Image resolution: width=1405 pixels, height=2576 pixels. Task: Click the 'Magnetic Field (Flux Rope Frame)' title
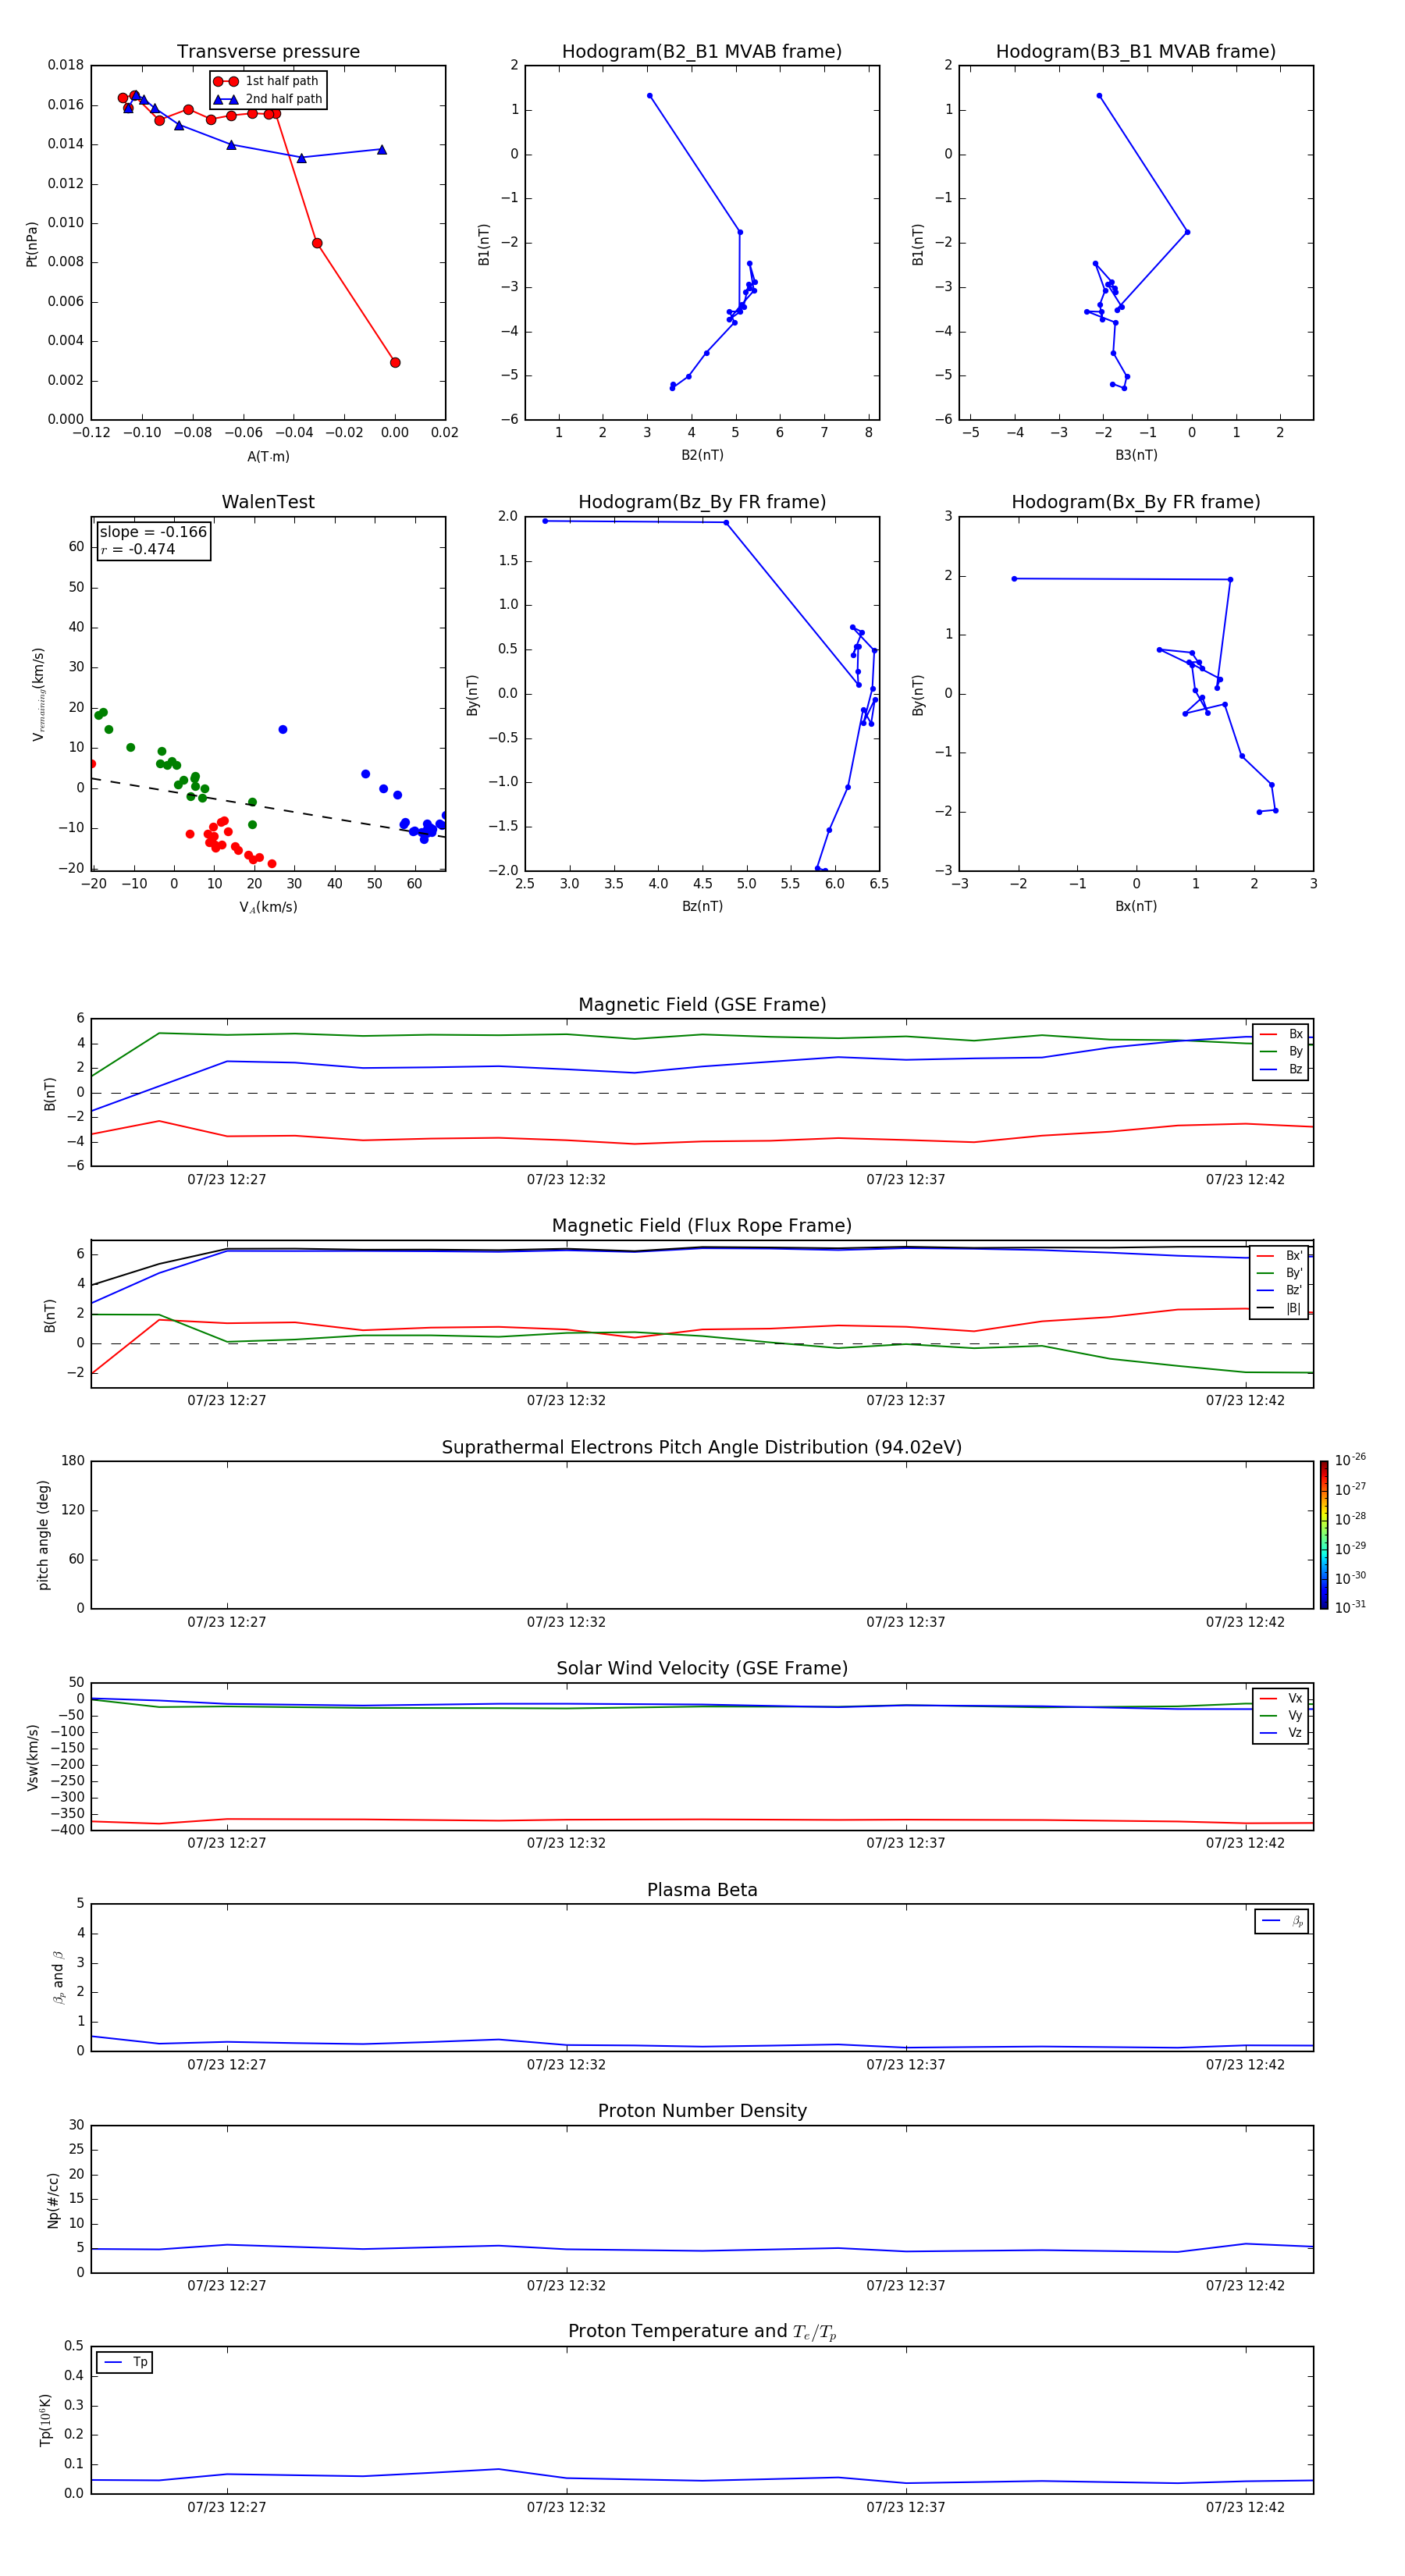click(x=702, y=1225)
